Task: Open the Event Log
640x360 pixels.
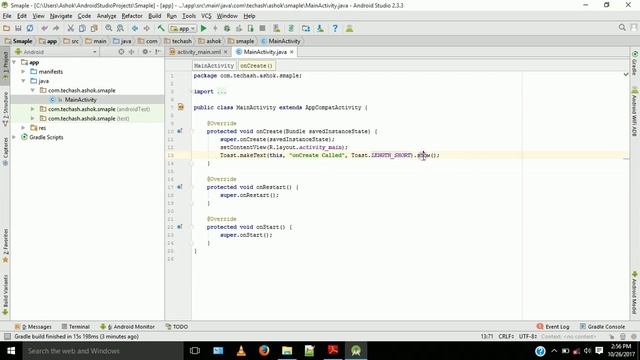Action: coord(553,327)
